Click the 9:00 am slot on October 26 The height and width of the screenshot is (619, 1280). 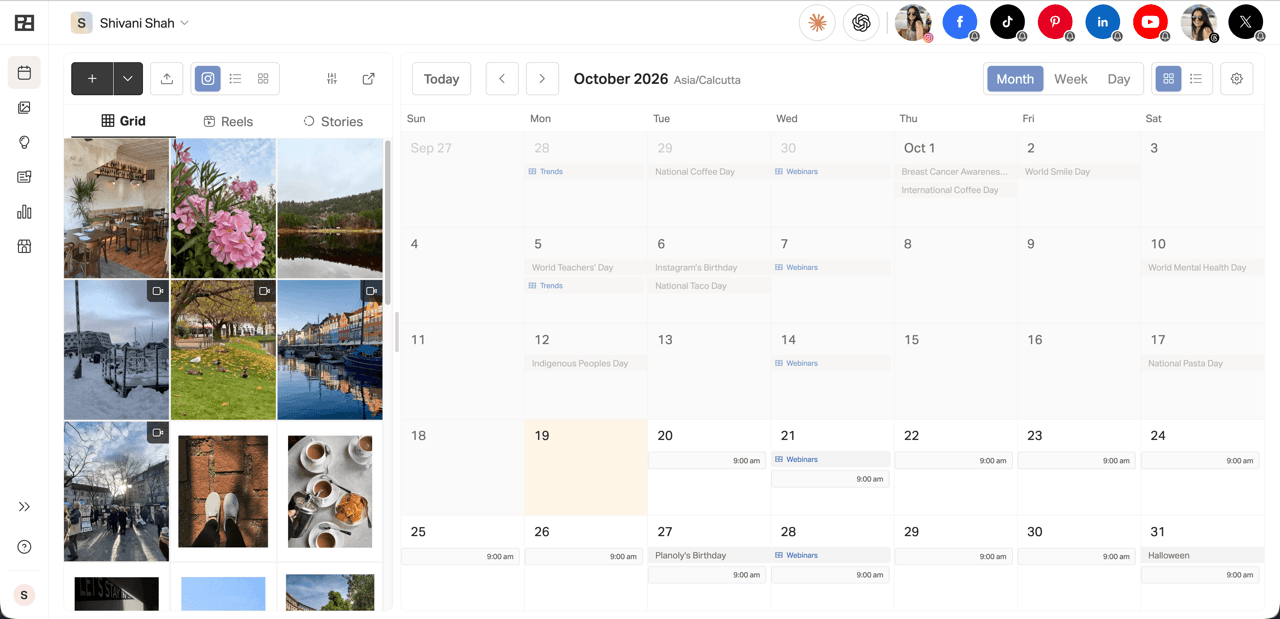pyautogui.click(x=584, y=557)
